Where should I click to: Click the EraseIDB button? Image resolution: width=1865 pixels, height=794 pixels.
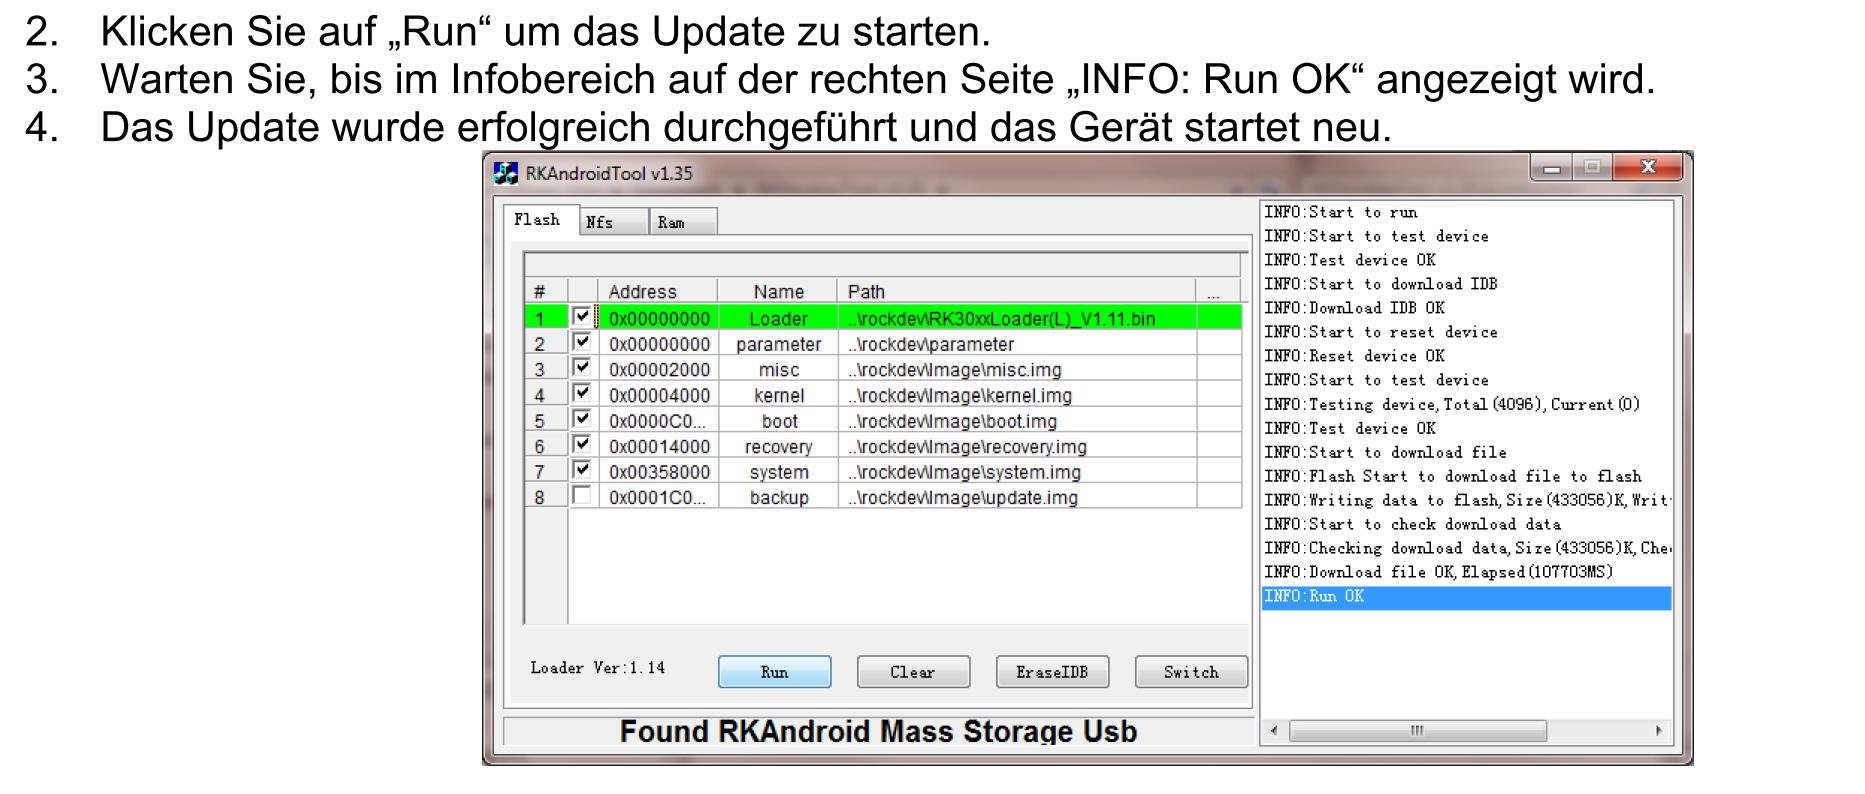[1052, 672]
